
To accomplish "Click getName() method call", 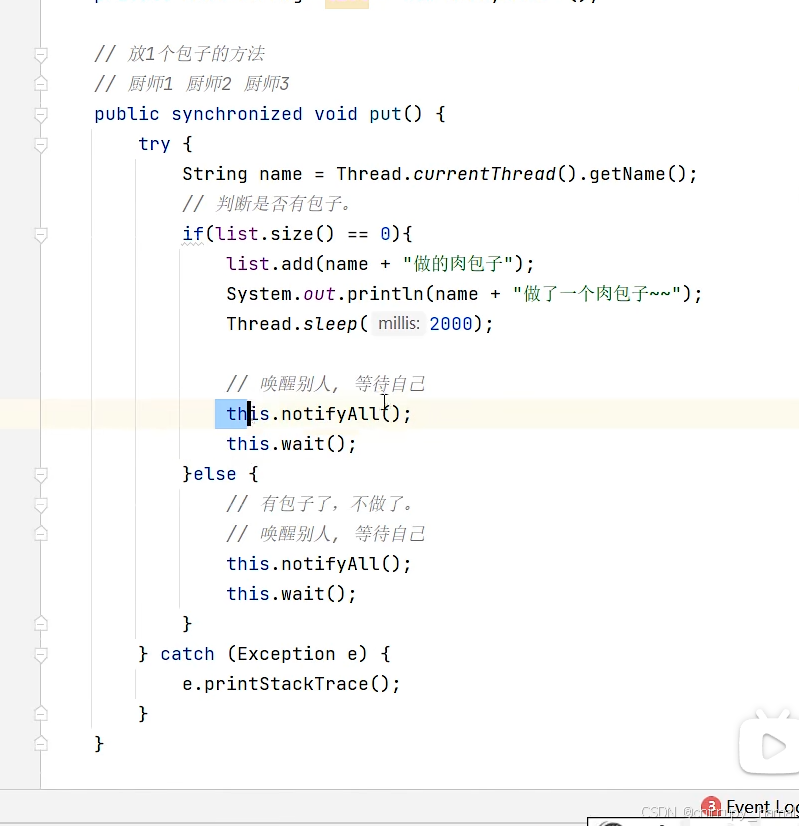I will [637, 174].
